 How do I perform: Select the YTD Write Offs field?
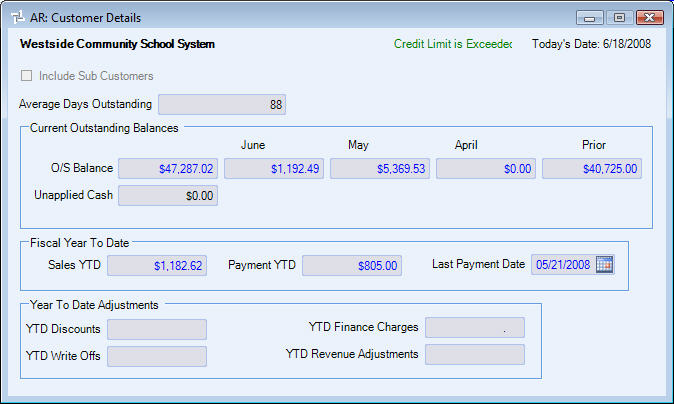[157, 356]
